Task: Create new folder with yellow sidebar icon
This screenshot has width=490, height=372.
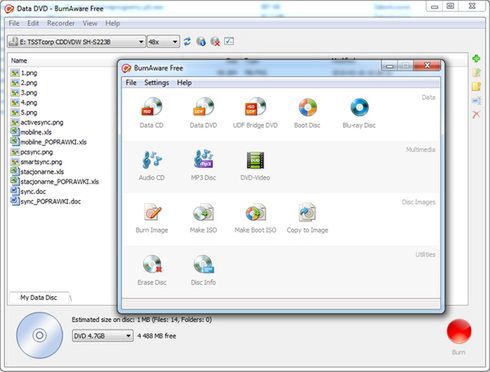Action: [x=476, y=86]
